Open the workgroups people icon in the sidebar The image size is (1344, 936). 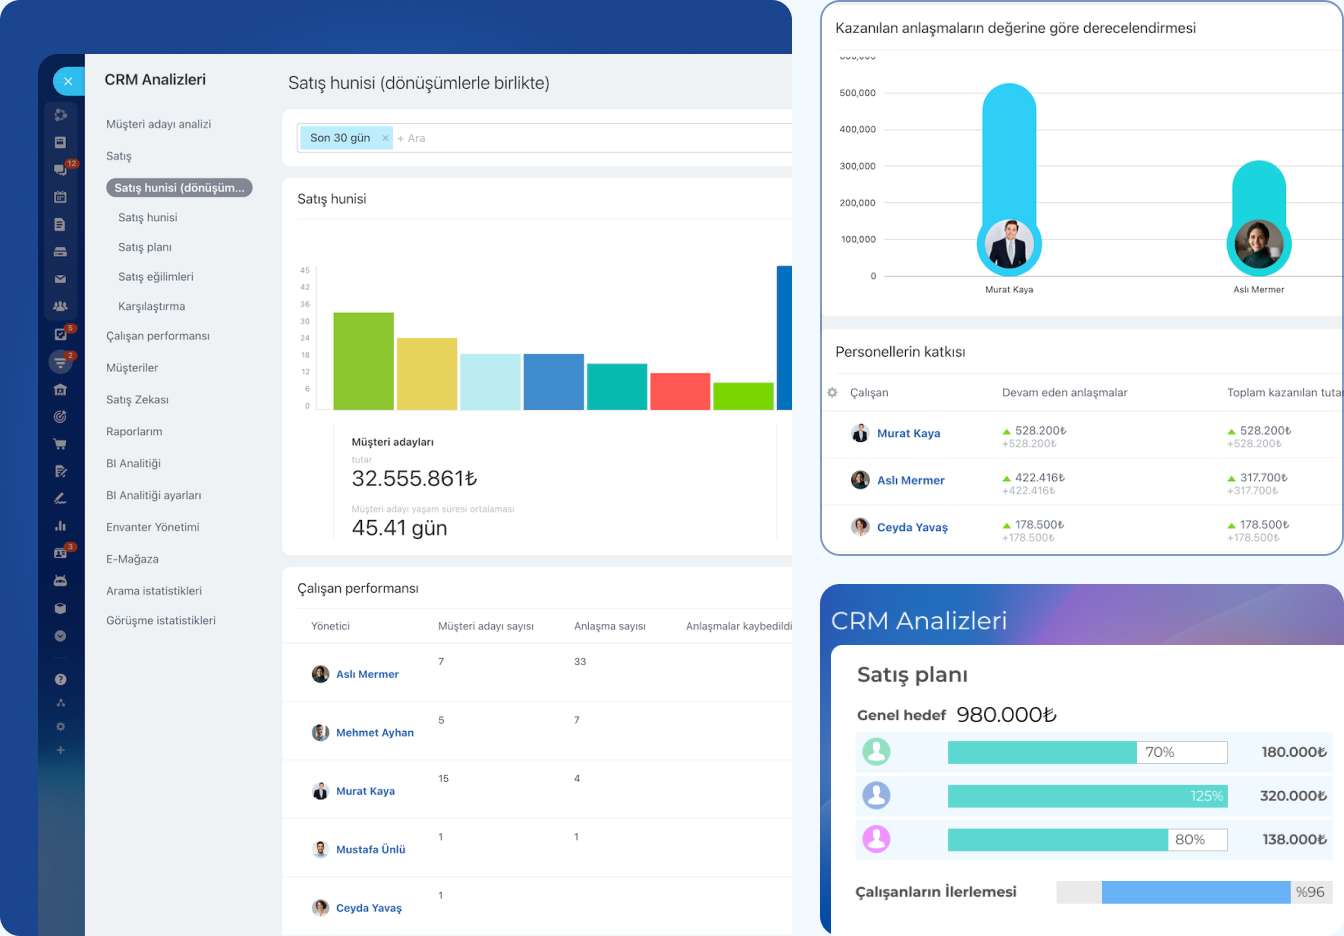pos(60,306)
